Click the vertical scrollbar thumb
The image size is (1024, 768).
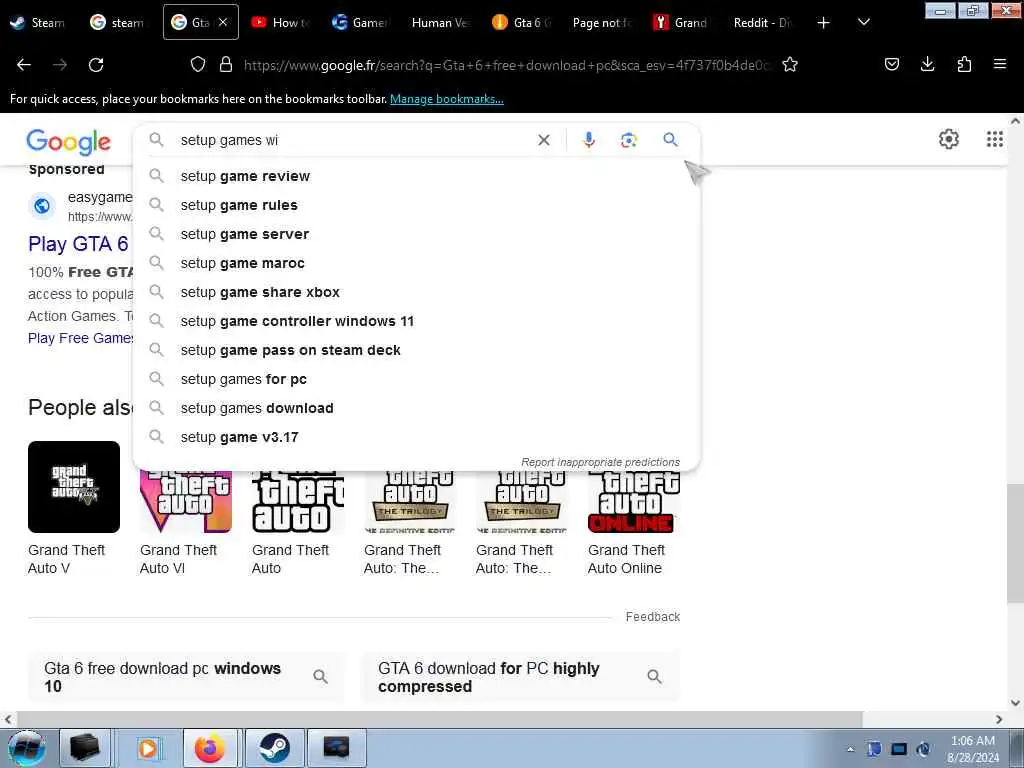click(1015, 544)
